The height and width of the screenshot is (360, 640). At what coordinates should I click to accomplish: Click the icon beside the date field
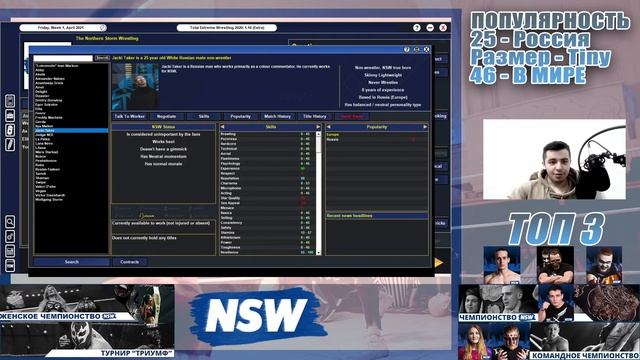tap(103, 28)
